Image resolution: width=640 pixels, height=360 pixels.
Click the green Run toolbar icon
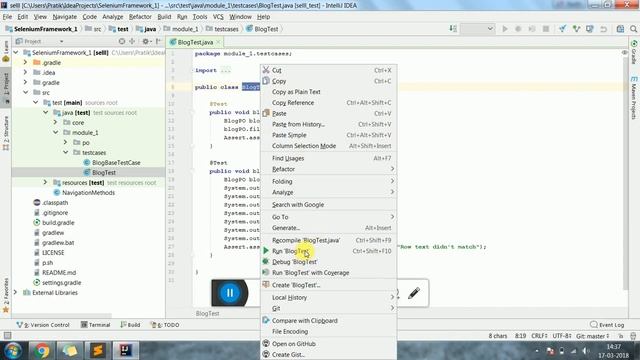click(x=505, y=29)
